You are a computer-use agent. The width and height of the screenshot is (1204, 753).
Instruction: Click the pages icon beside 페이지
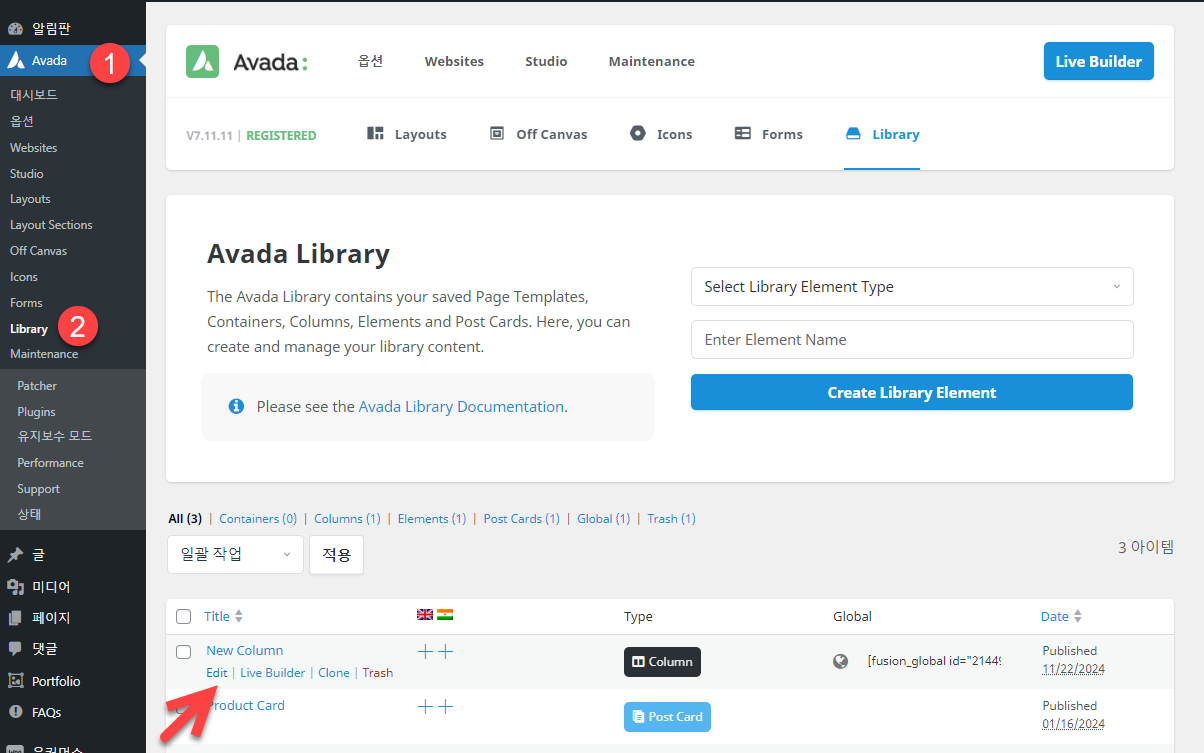tap(15, 618)
